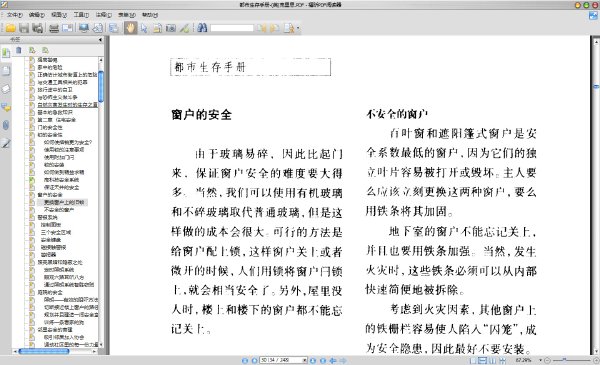
Task: Open search options dropdown arrow in toolbar
Action: 298,28
